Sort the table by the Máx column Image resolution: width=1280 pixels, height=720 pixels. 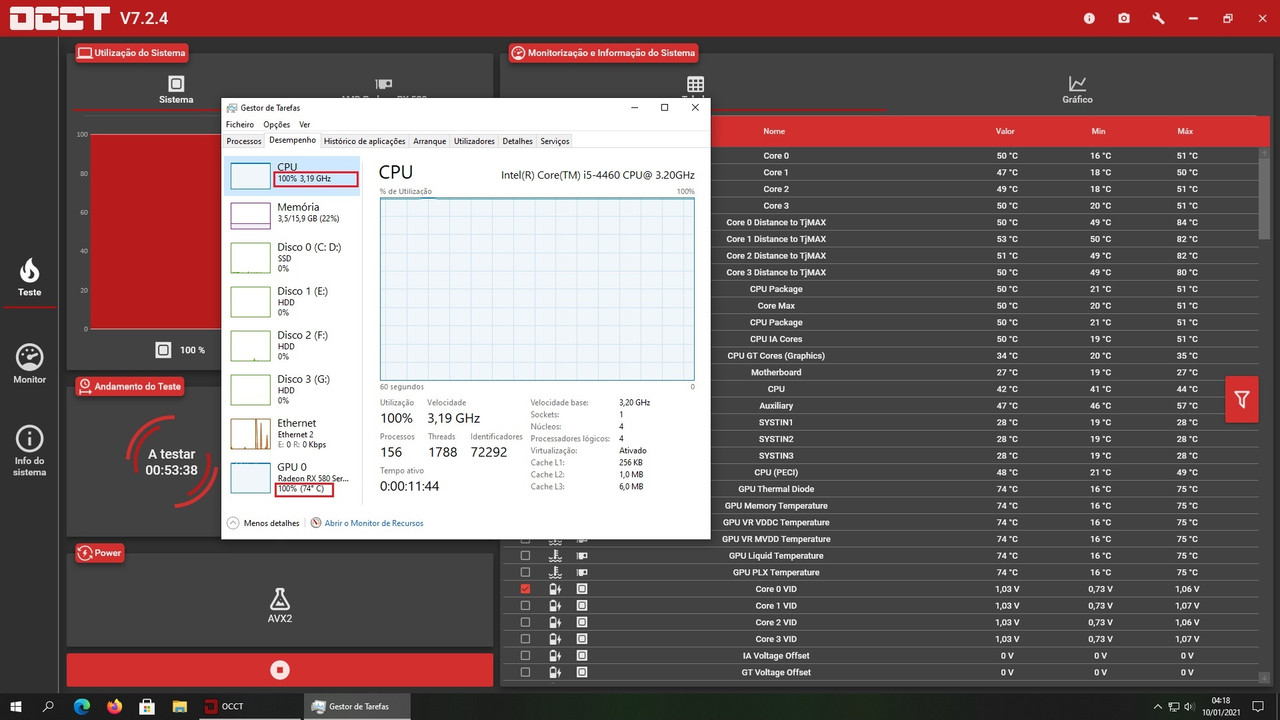[1186, 131]
